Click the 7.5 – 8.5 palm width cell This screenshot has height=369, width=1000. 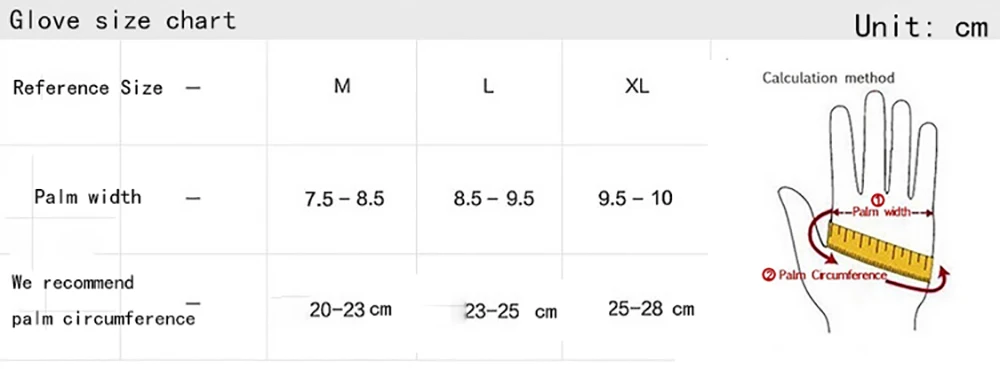(344, 199)
